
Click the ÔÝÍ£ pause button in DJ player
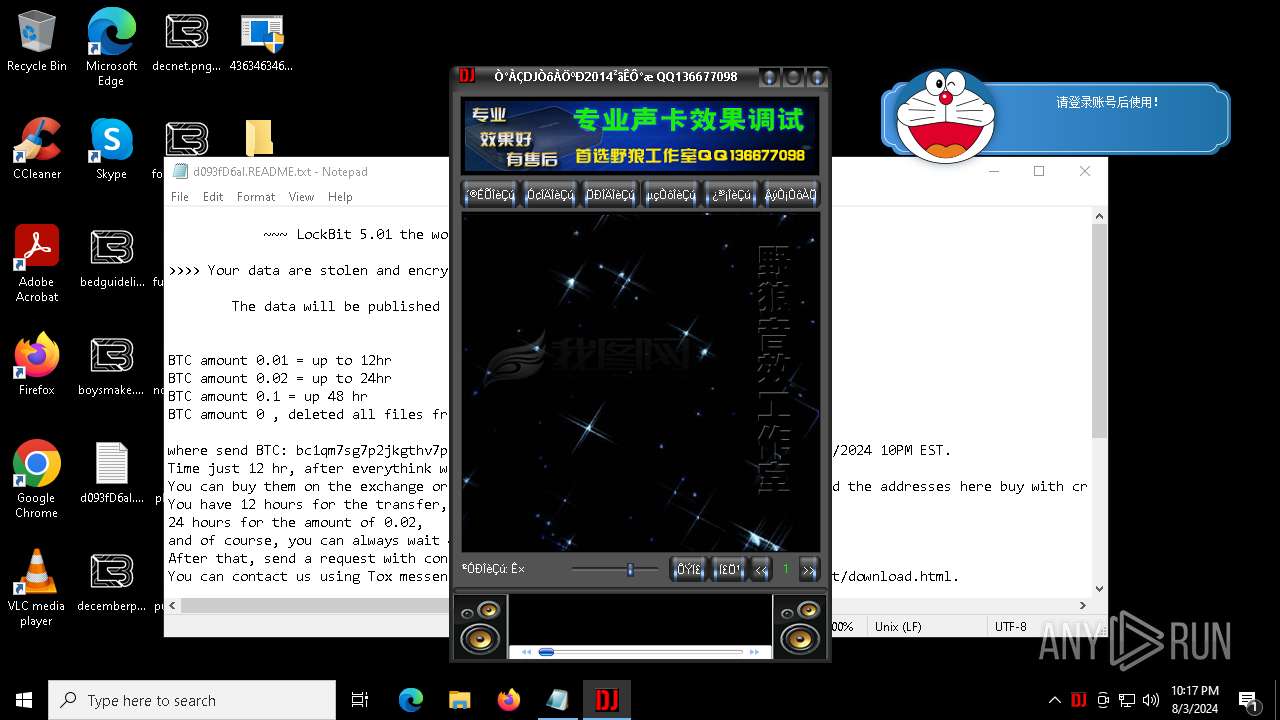(x=689, y=569)
